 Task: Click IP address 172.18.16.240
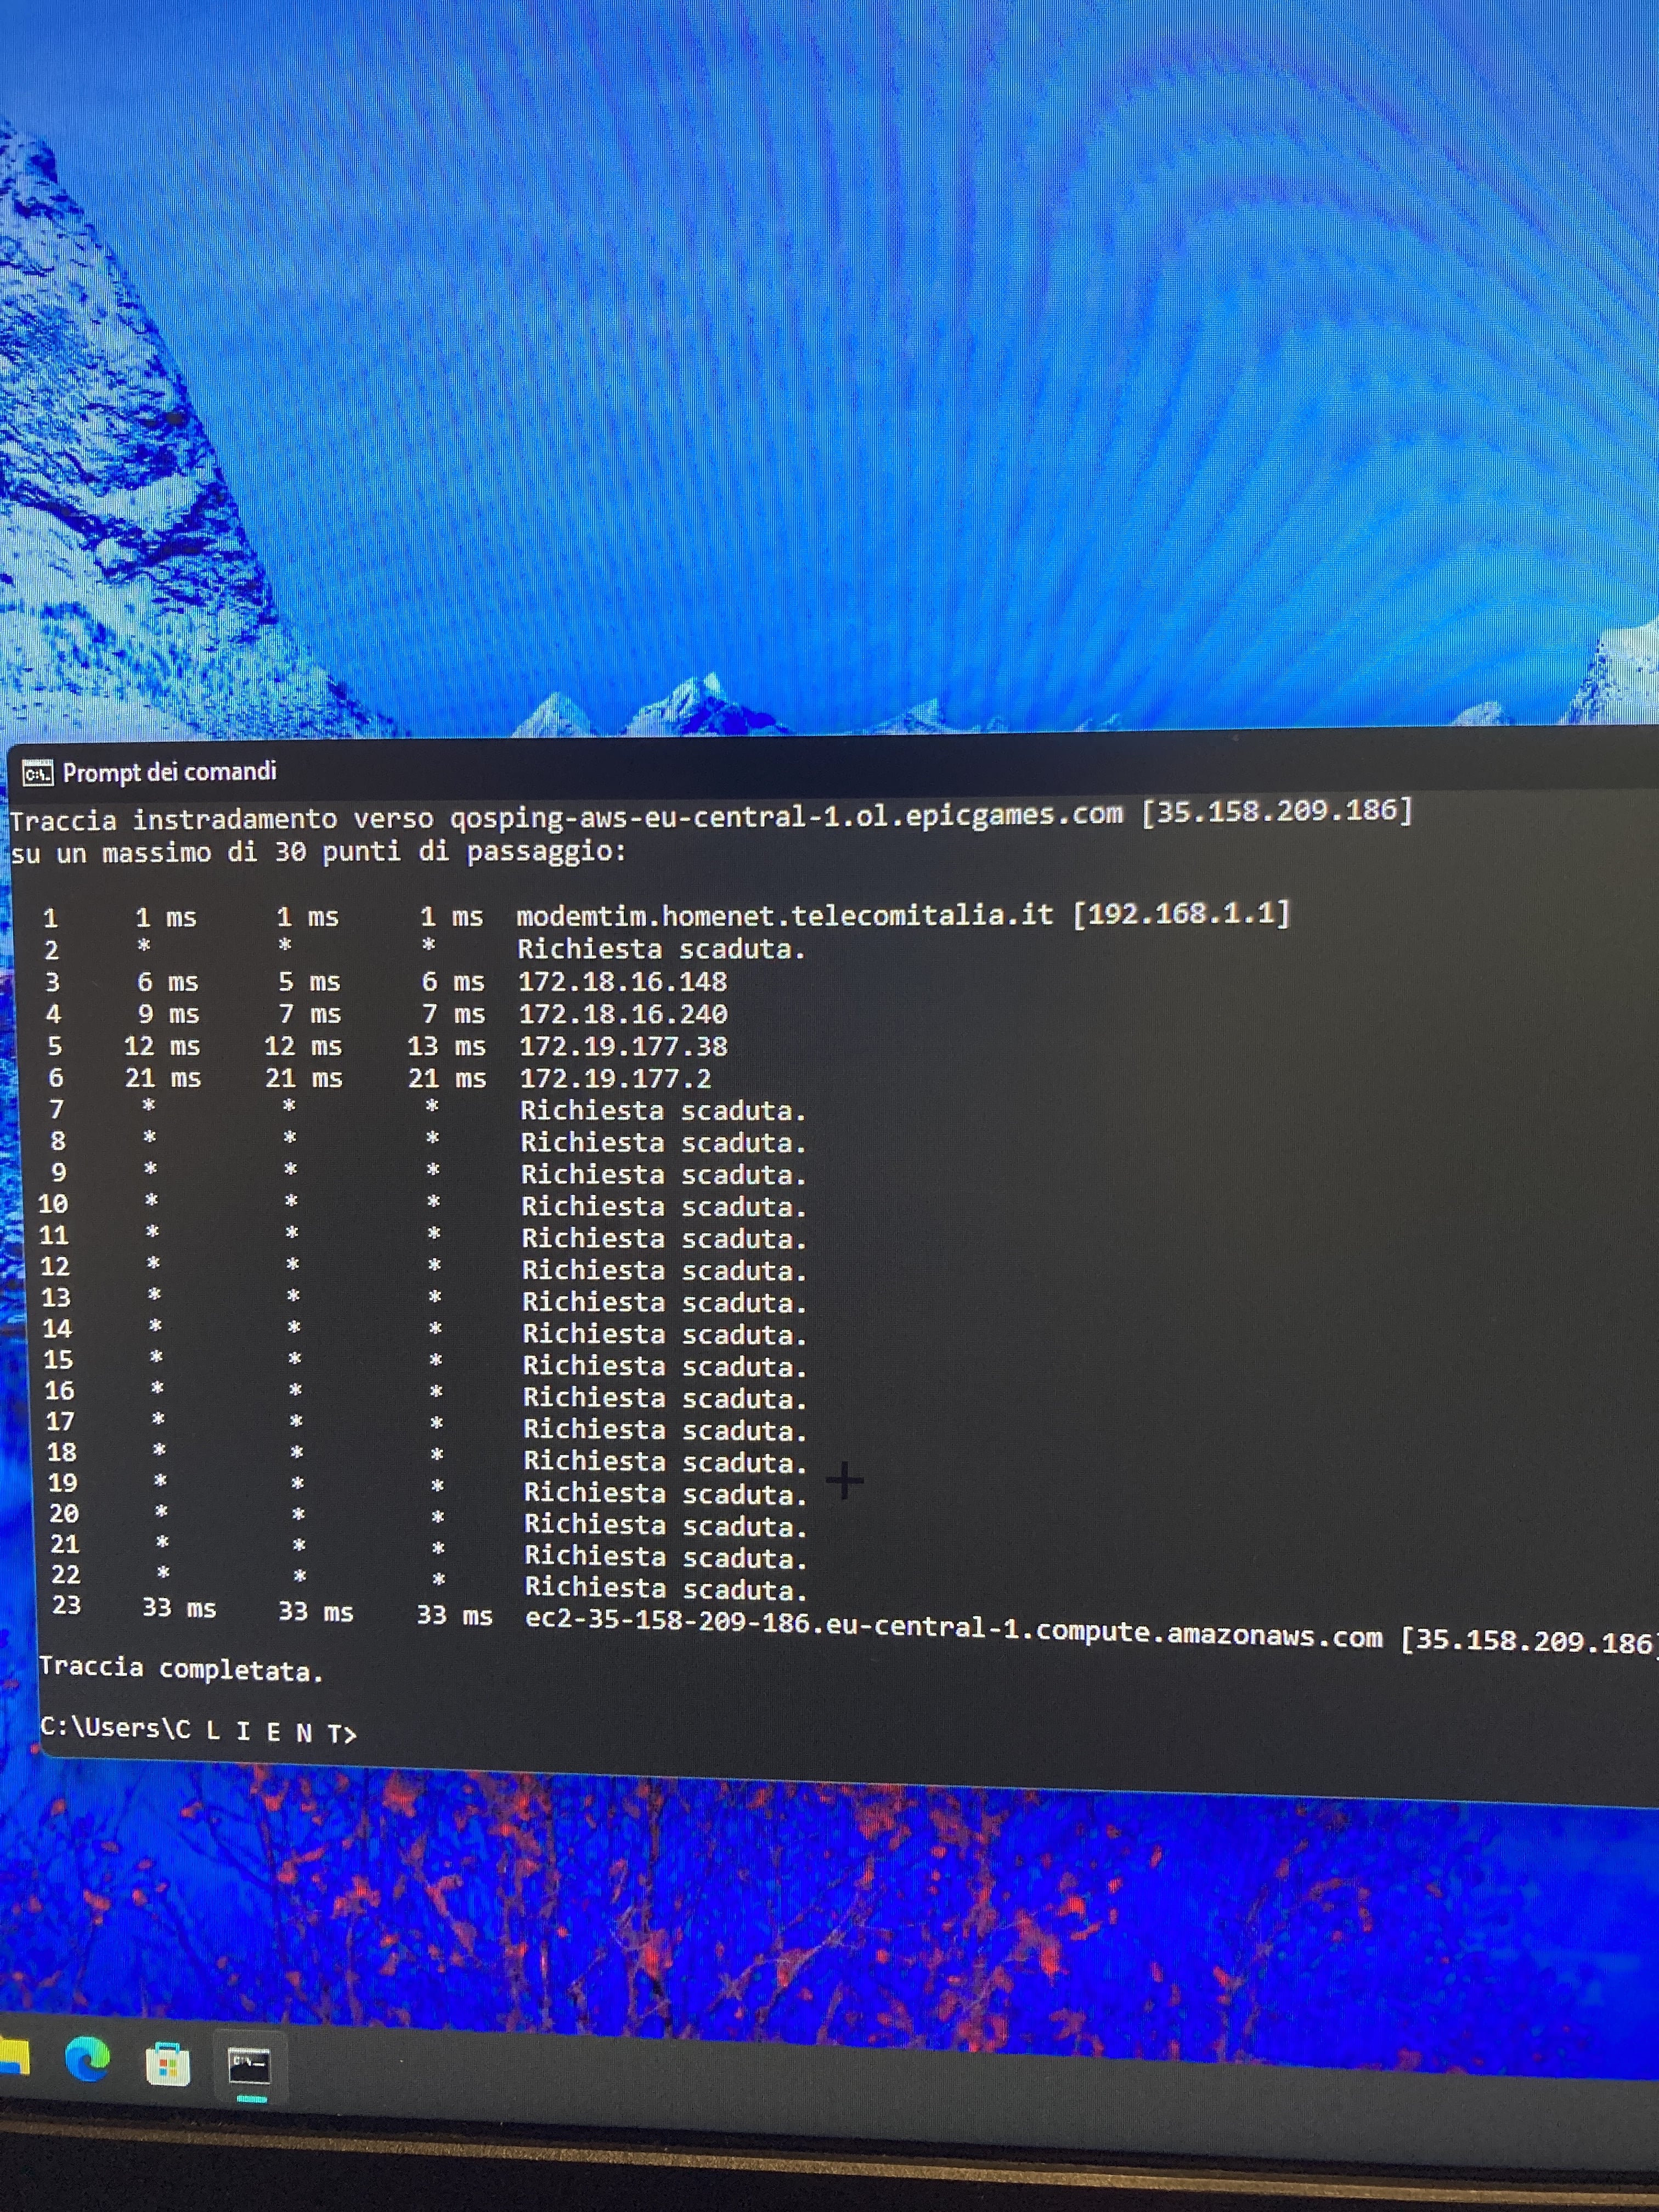[x=623, y=1013]
